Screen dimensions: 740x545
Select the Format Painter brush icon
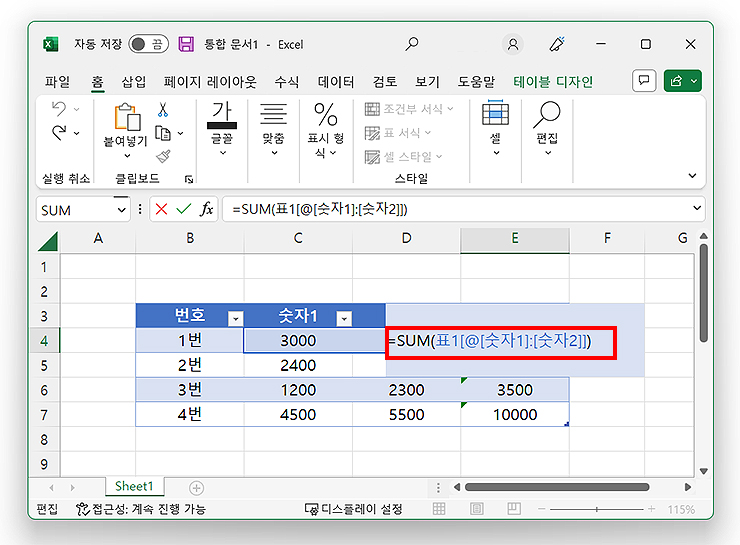[x=163, y=156]
